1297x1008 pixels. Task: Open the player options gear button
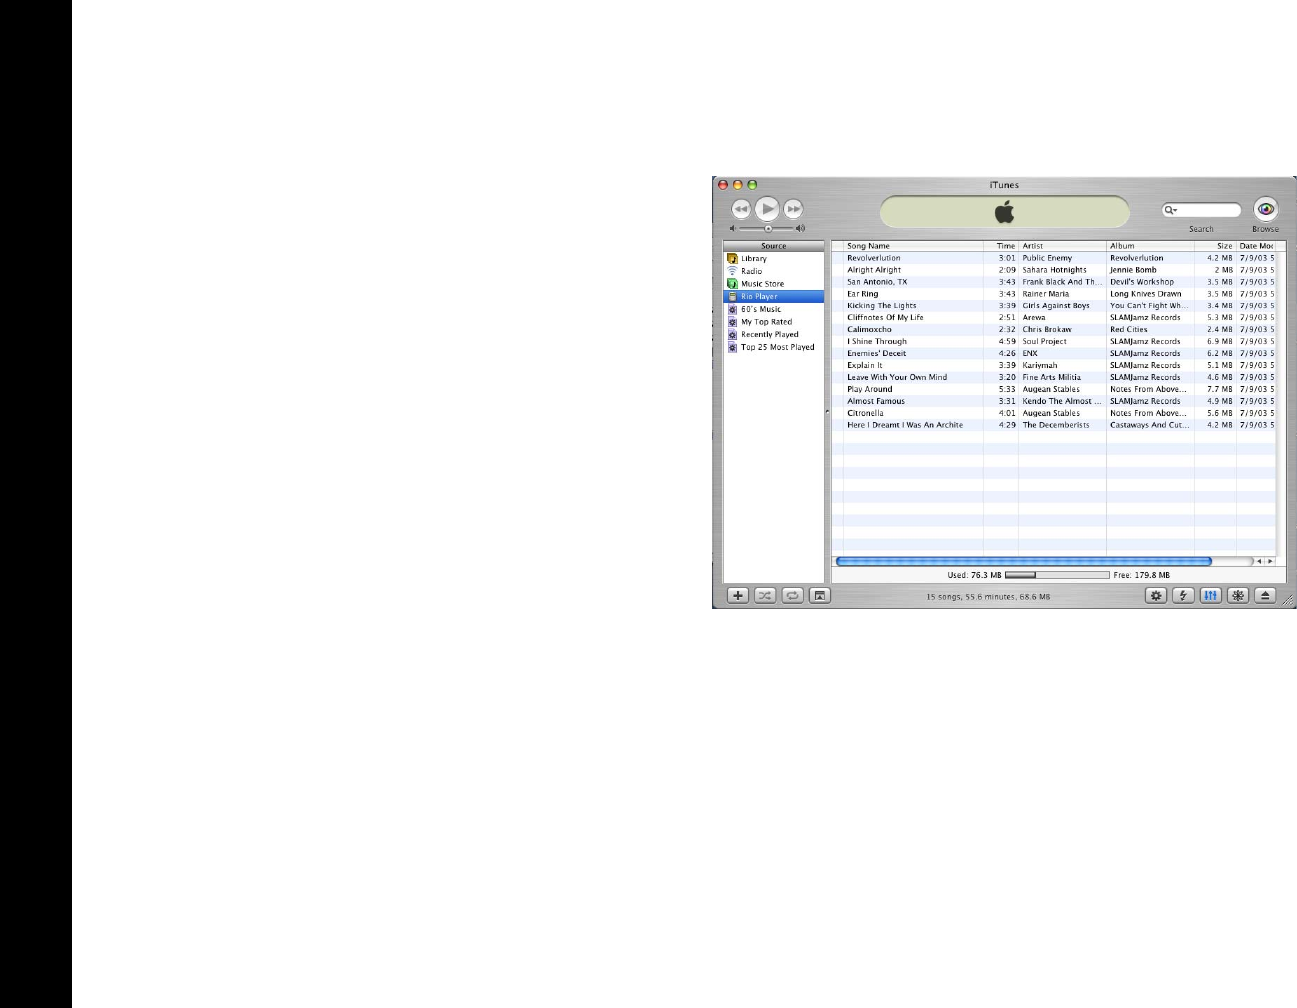point(1156,596)
